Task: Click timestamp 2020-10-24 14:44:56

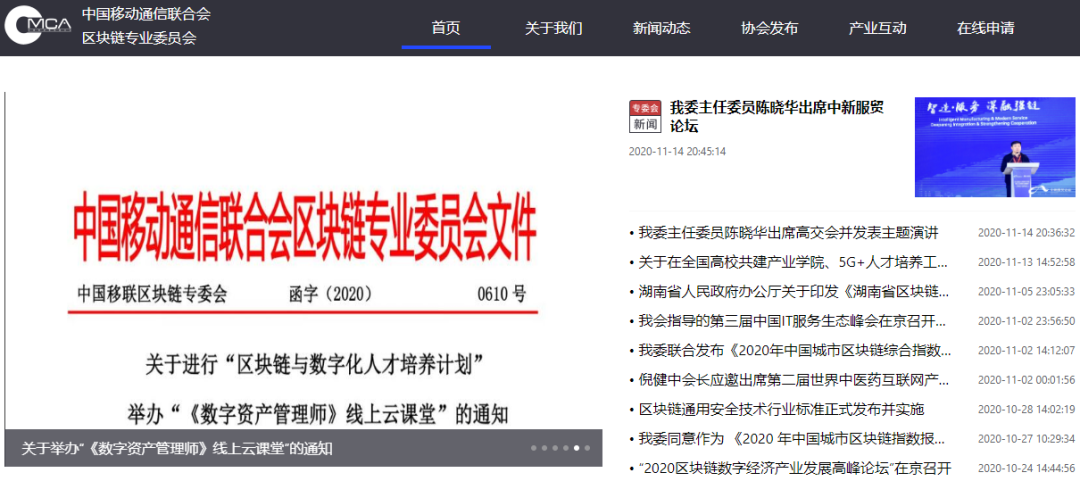Action: 1026,469
